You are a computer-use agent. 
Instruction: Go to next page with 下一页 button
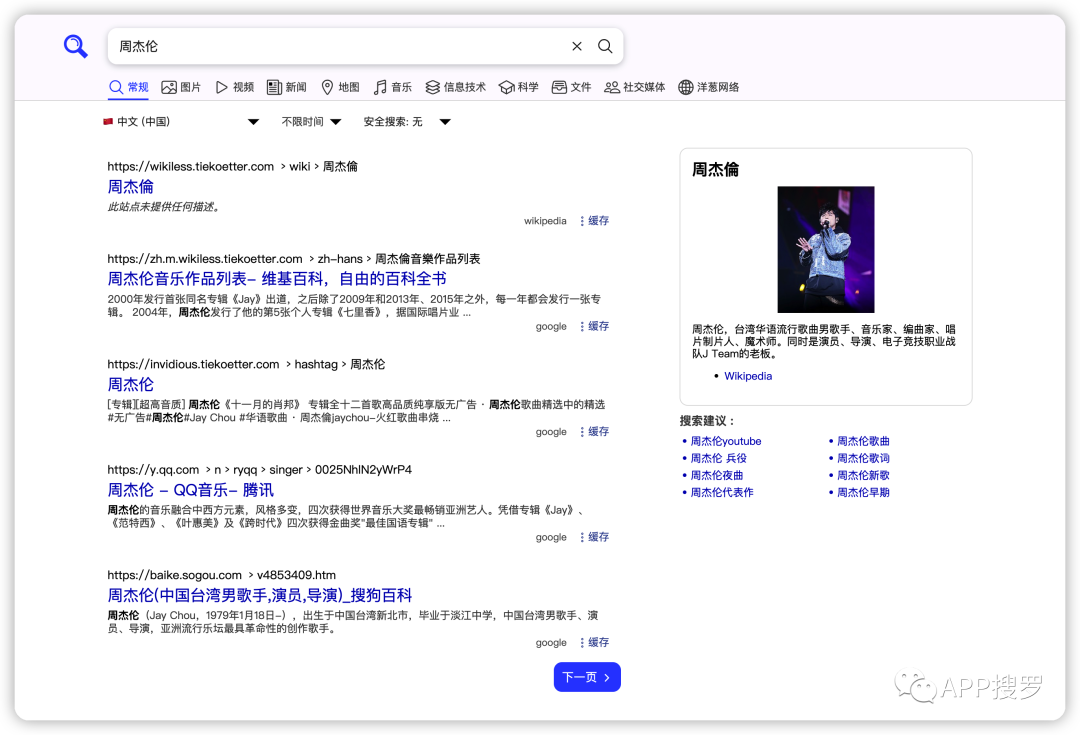point(587,677)
